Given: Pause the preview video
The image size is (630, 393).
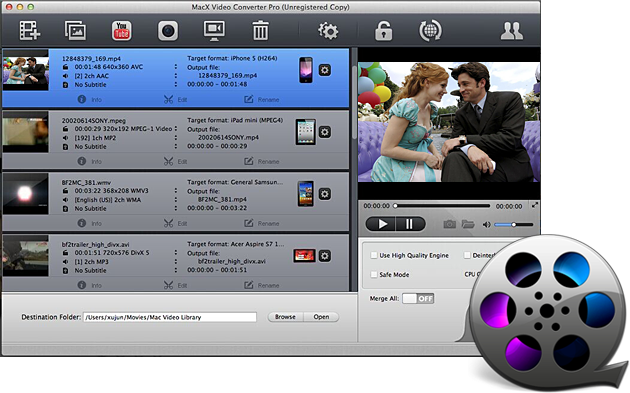Looking at the screenshot, I should click(x=410, y=224).
